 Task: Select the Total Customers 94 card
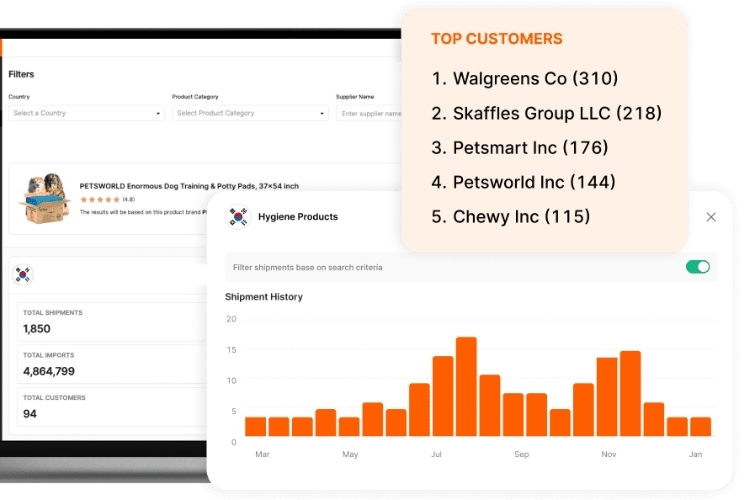[110, 406]
